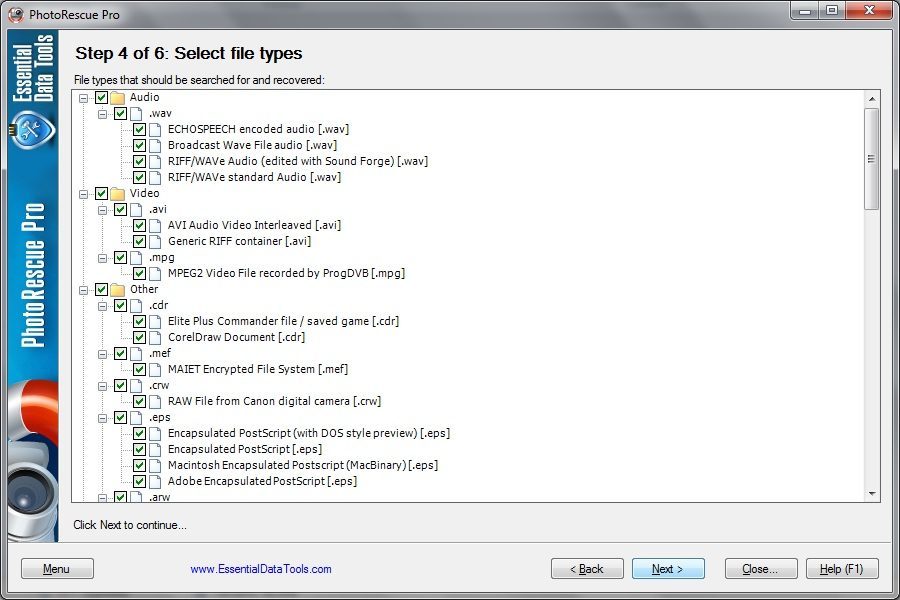Select 'RAW File from Canon digital camera [.crw]'
This screenshot has height=600, width=900.
tap(274, 401)
